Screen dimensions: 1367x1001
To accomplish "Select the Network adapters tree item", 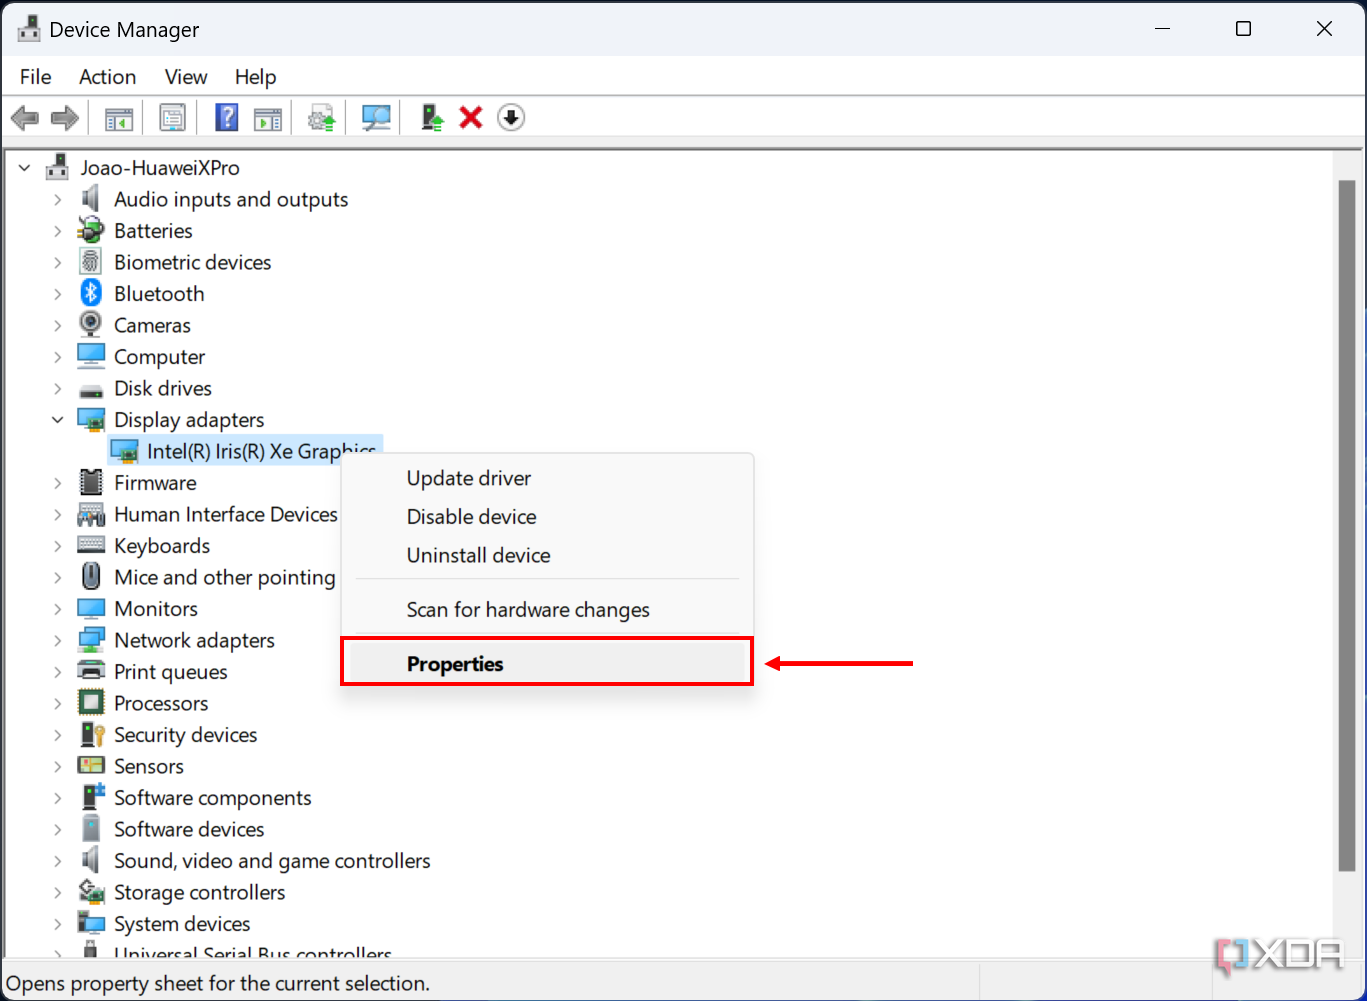I will [194, 640].
